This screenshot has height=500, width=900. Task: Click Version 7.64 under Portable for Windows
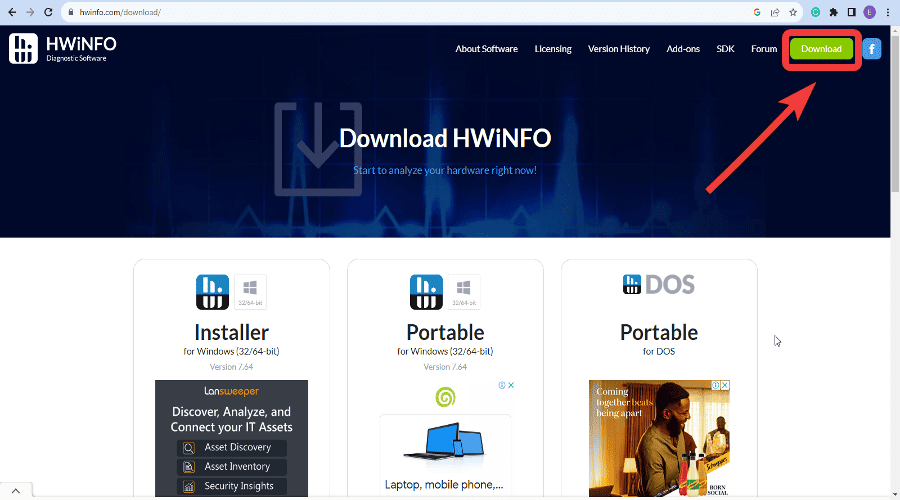[445, 367]
